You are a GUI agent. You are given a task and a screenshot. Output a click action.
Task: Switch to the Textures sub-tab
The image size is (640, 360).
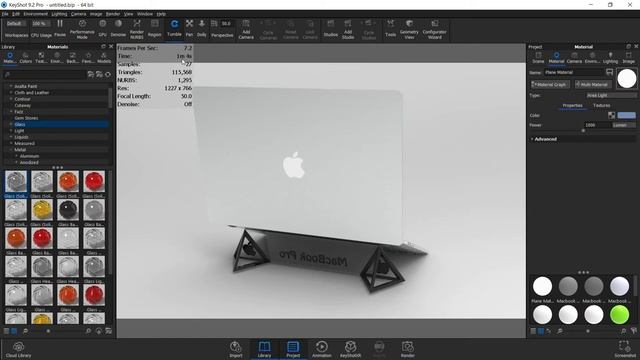[601, 105]
